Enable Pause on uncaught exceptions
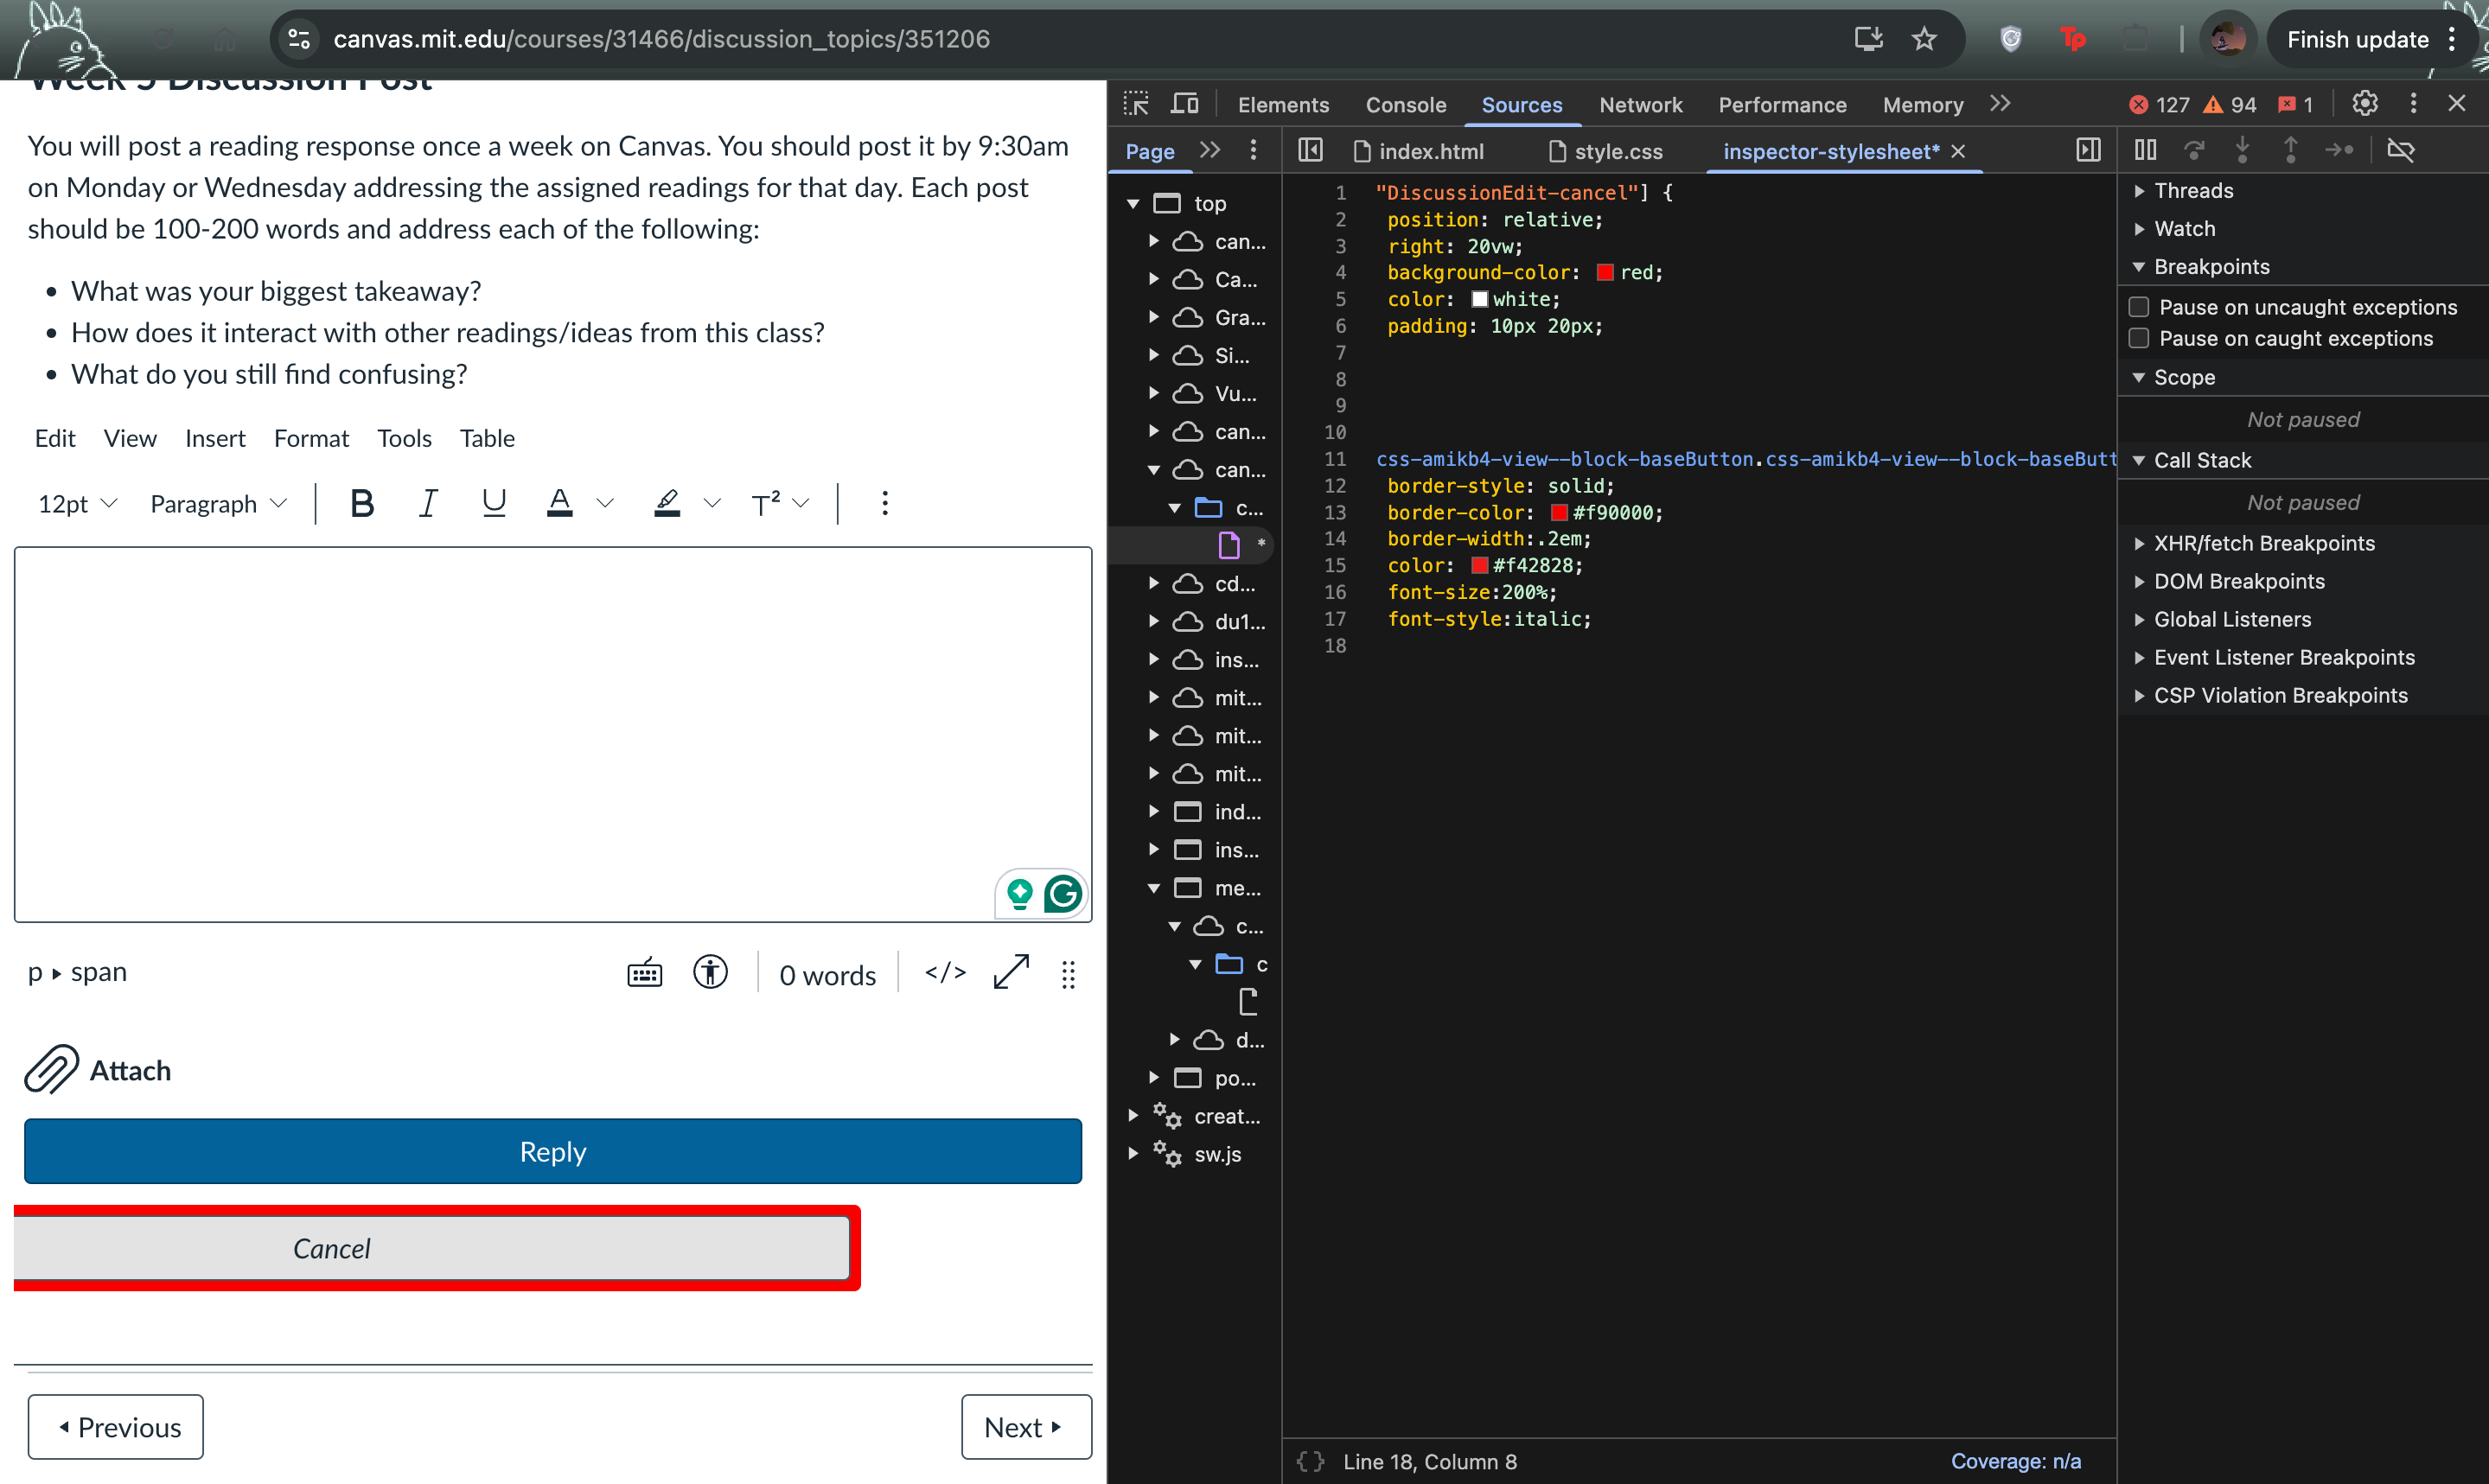Image resolution: width=2489 pixels, height=1484 pixels. 2139,307
